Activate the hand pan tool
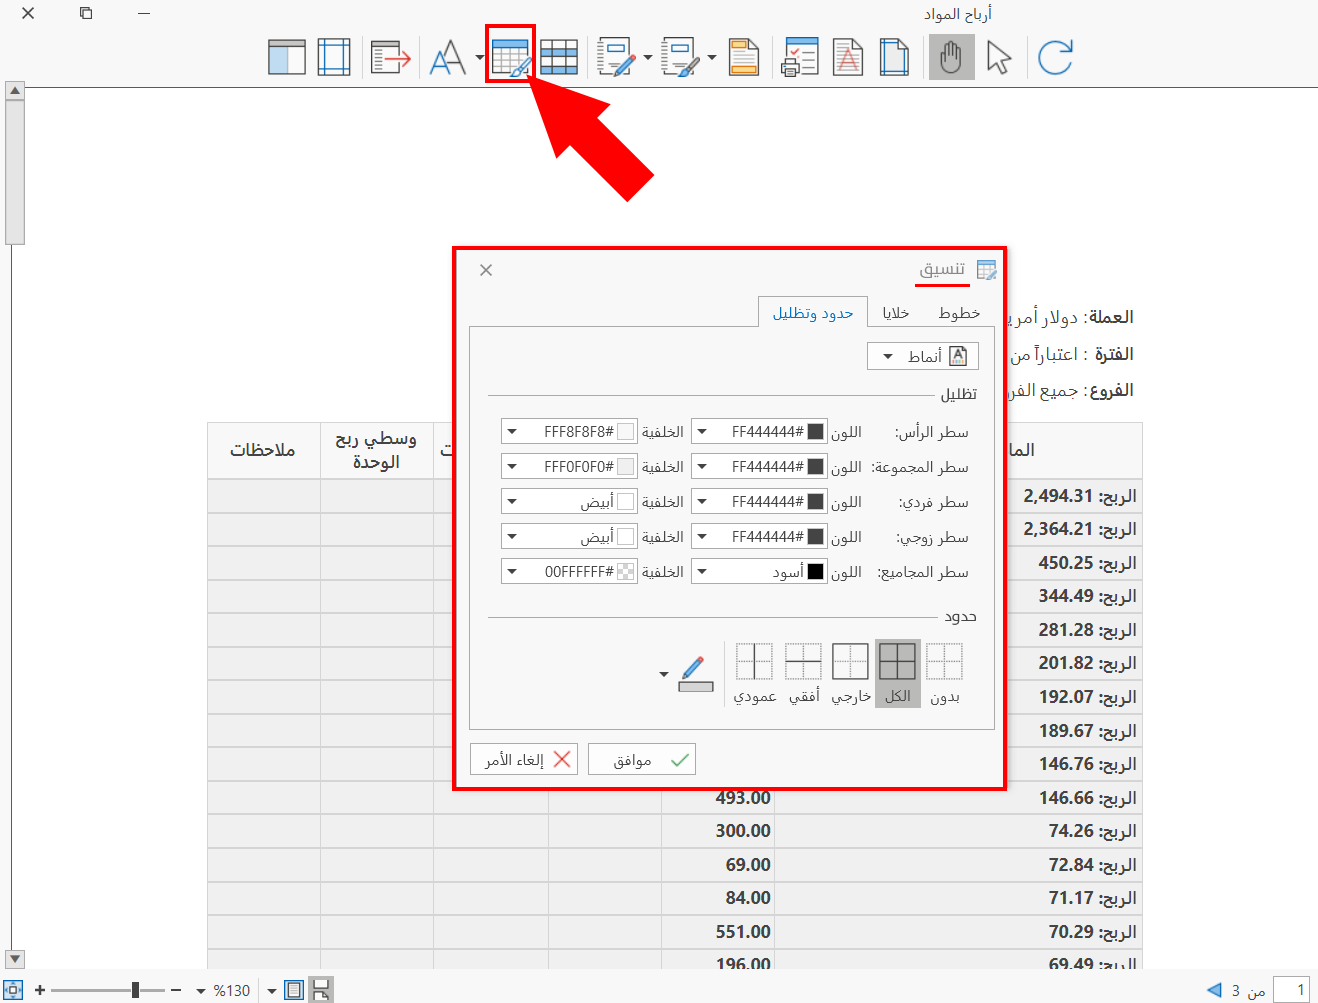This screenshot has height=1003, width=1318. pos(951,57)
